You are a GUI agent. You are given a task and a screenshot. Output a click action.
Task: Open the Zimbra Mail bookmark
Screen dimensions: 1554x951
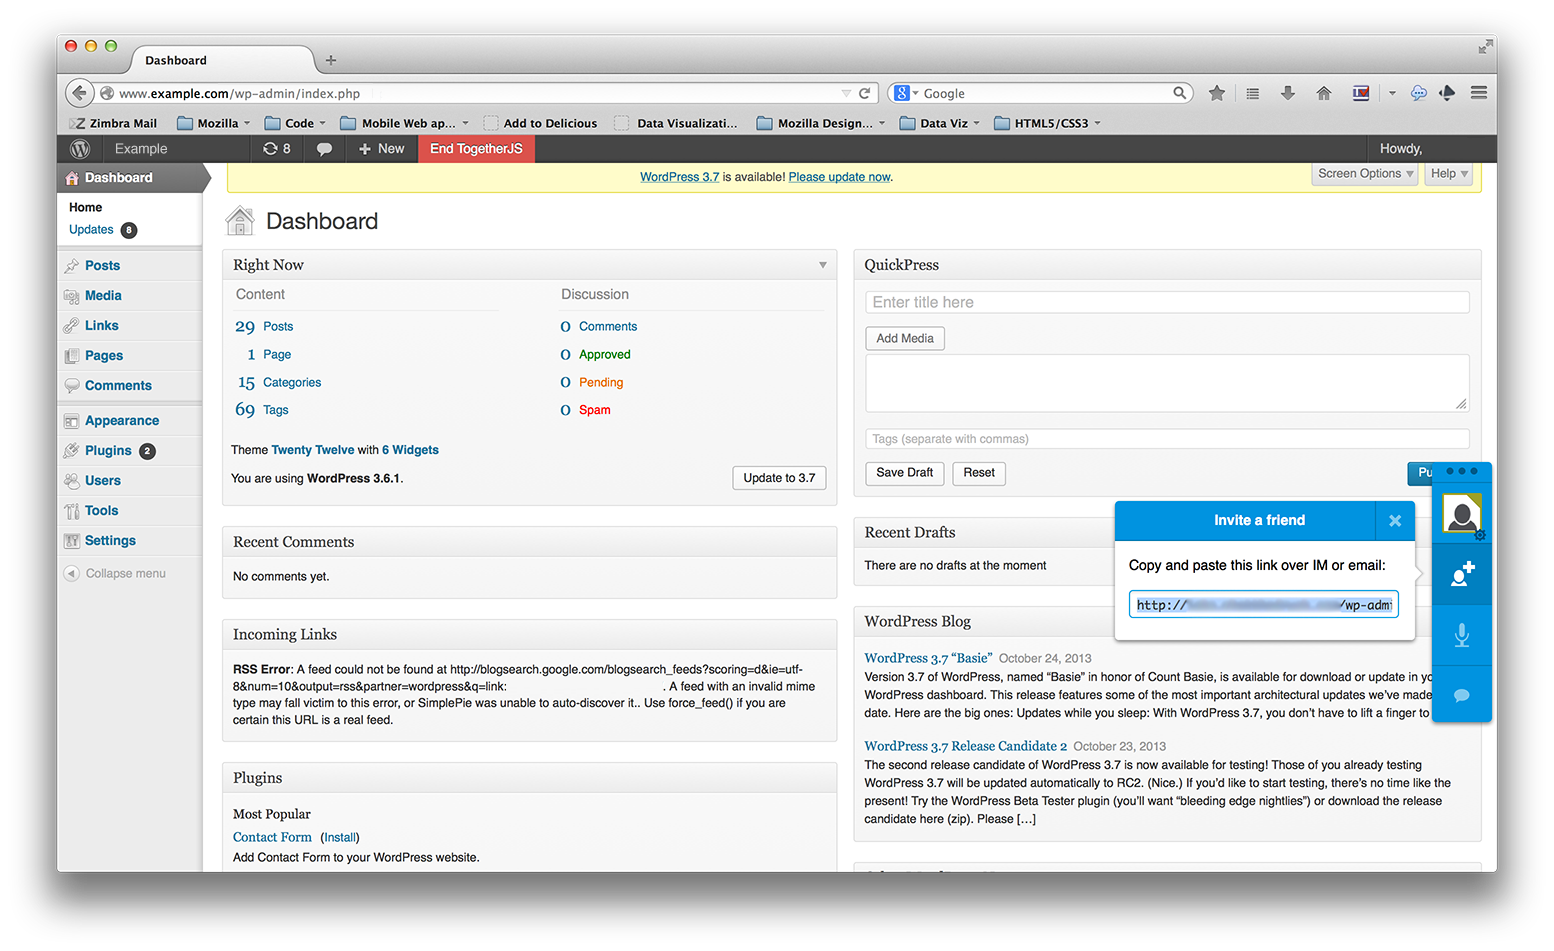click(x=114, y=123)
